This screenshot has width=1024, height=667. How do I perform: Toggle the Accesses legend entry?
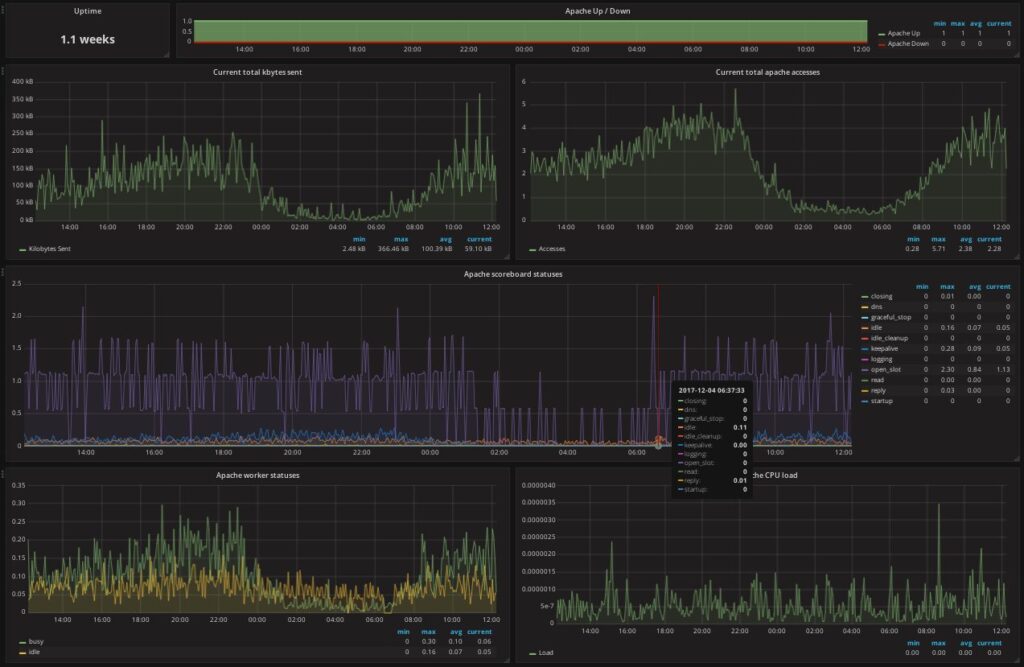click(x=553, y=249)
